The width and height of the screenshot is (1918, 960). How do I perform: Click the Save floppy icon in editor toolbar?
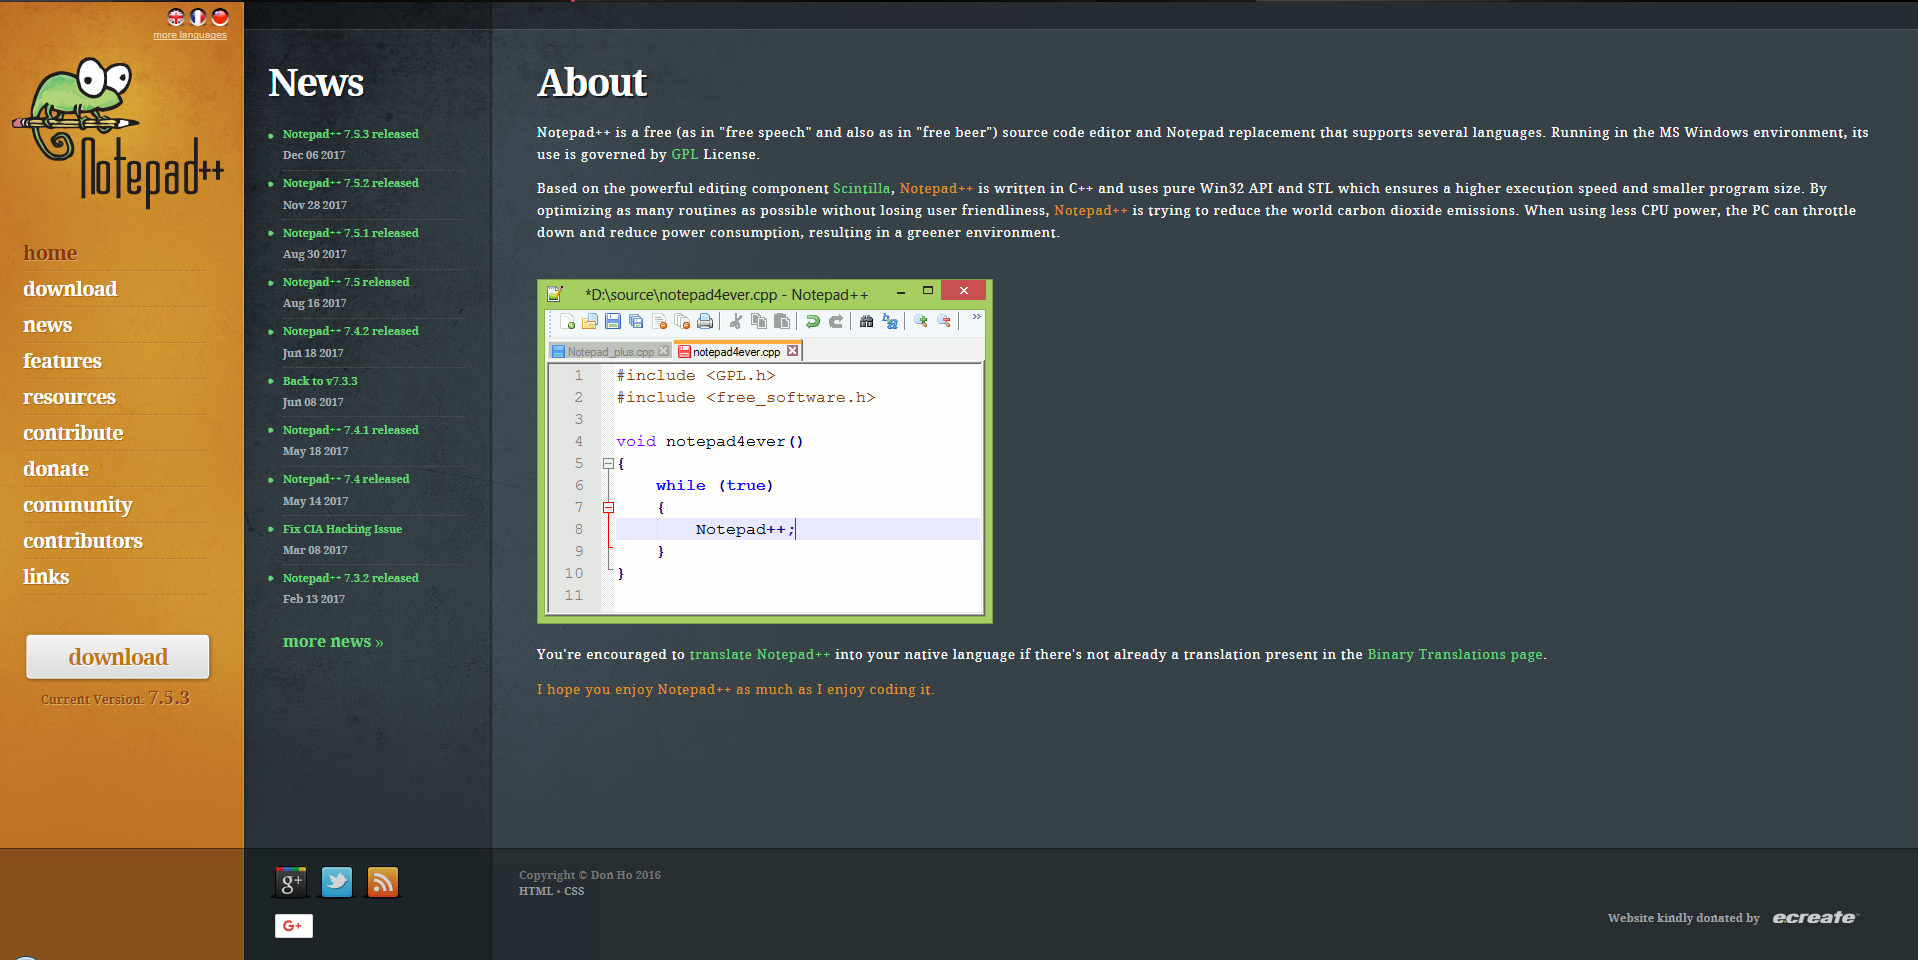click(x=613, y=321)
